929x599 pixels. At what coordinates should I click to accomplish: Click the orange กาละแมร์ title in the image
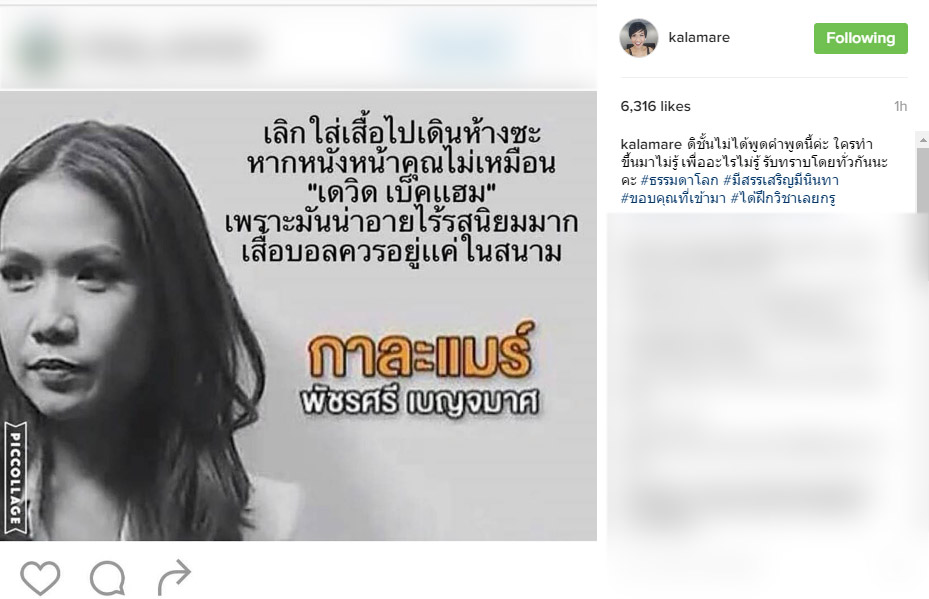[421, 351]
